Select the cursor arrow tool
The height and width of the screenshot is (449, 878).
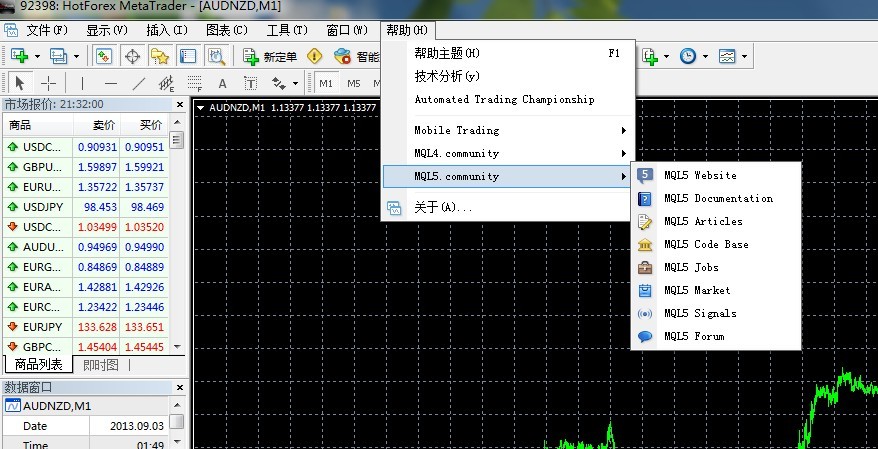coord(20,84)
